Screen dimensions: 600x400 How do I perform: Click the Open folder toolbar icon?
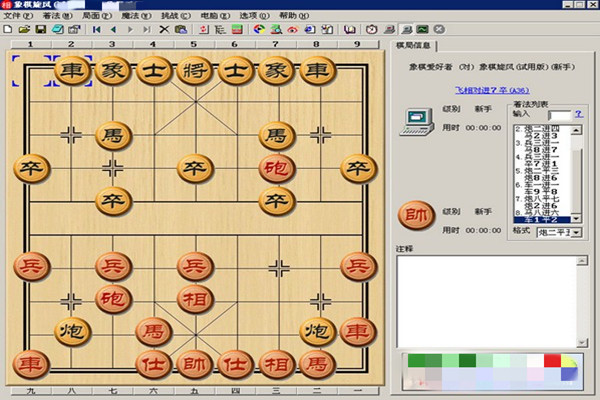[x=23, y=30]
